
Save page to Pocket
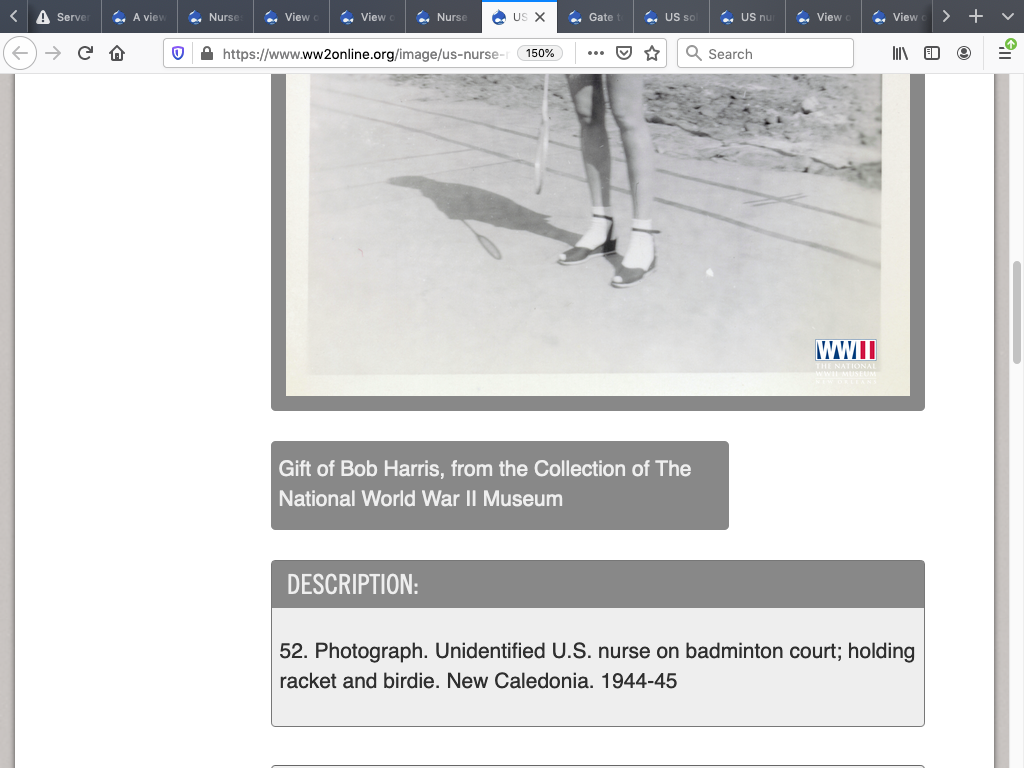pos(624,53)
